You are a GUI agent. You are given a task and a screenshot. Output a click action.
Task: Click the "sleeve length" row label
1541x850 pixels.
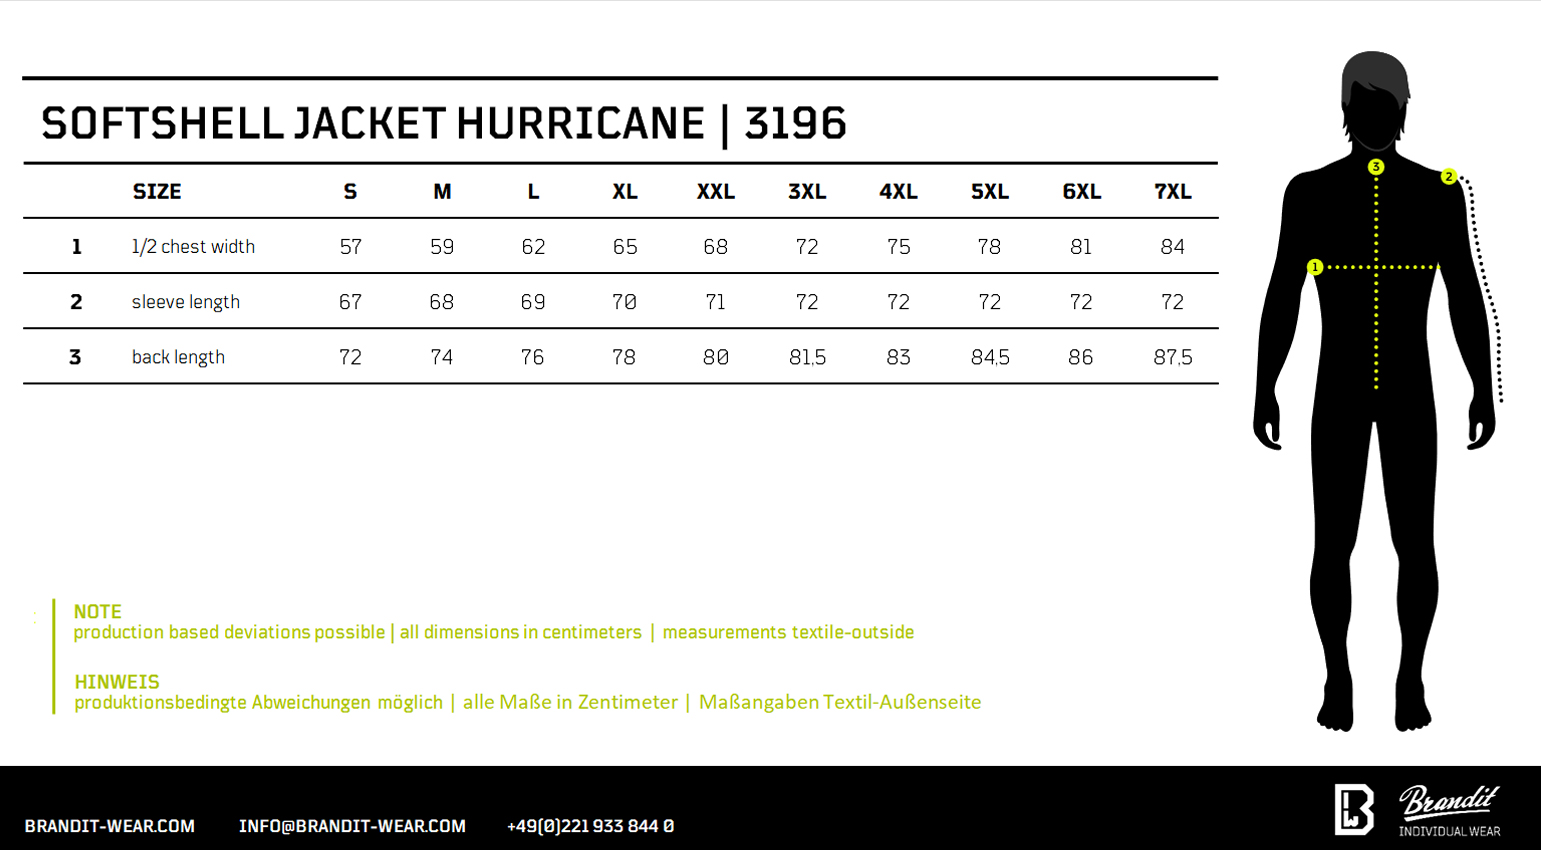click(186, 302)
